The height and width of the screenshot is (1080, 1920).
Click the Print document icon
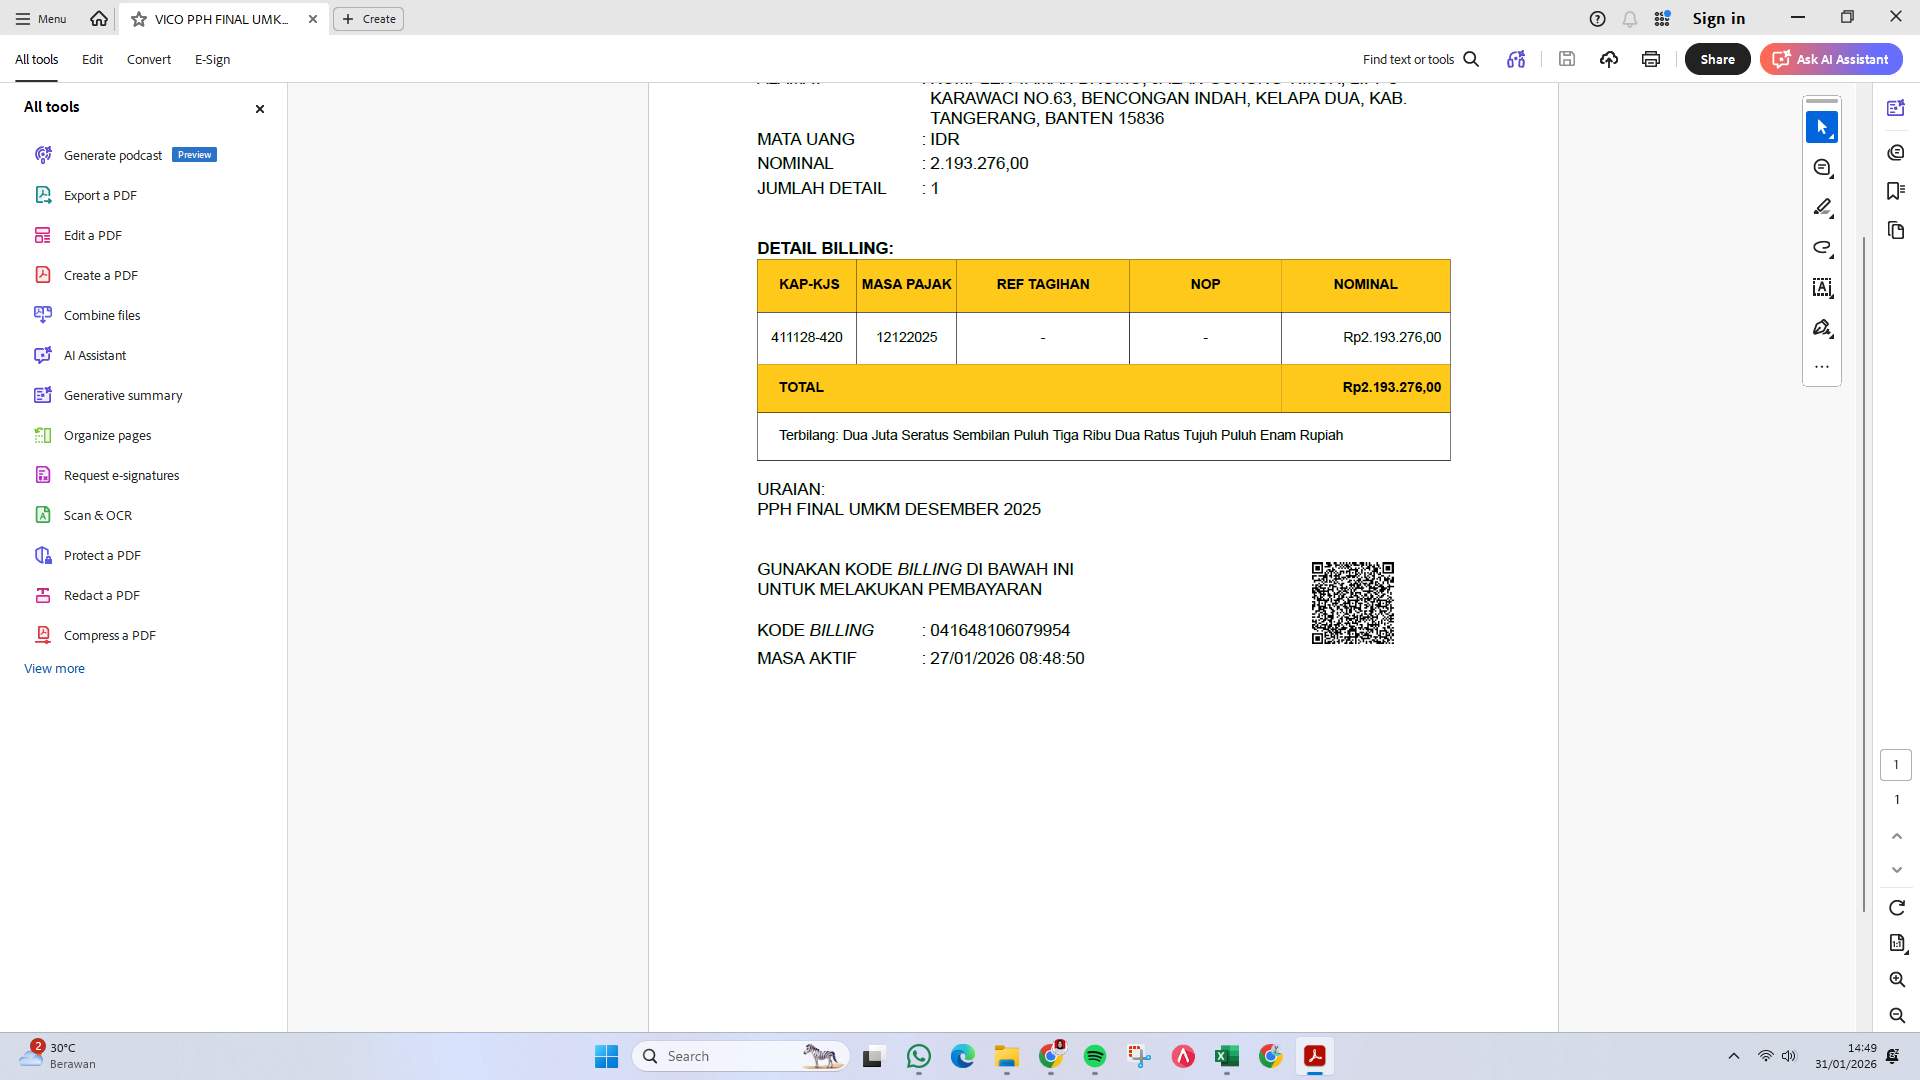(x=1650, y=59)
